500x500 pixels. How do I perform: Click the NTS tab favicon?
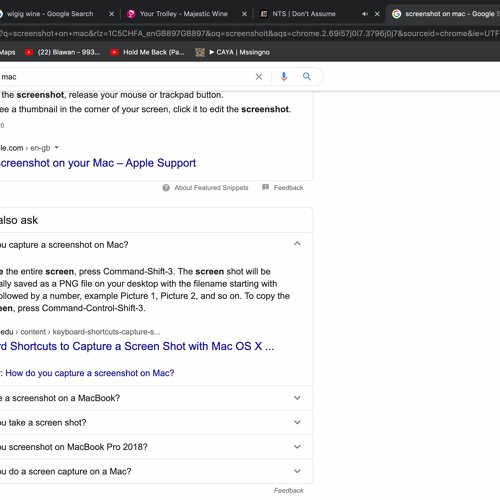[x=264, y=14]
